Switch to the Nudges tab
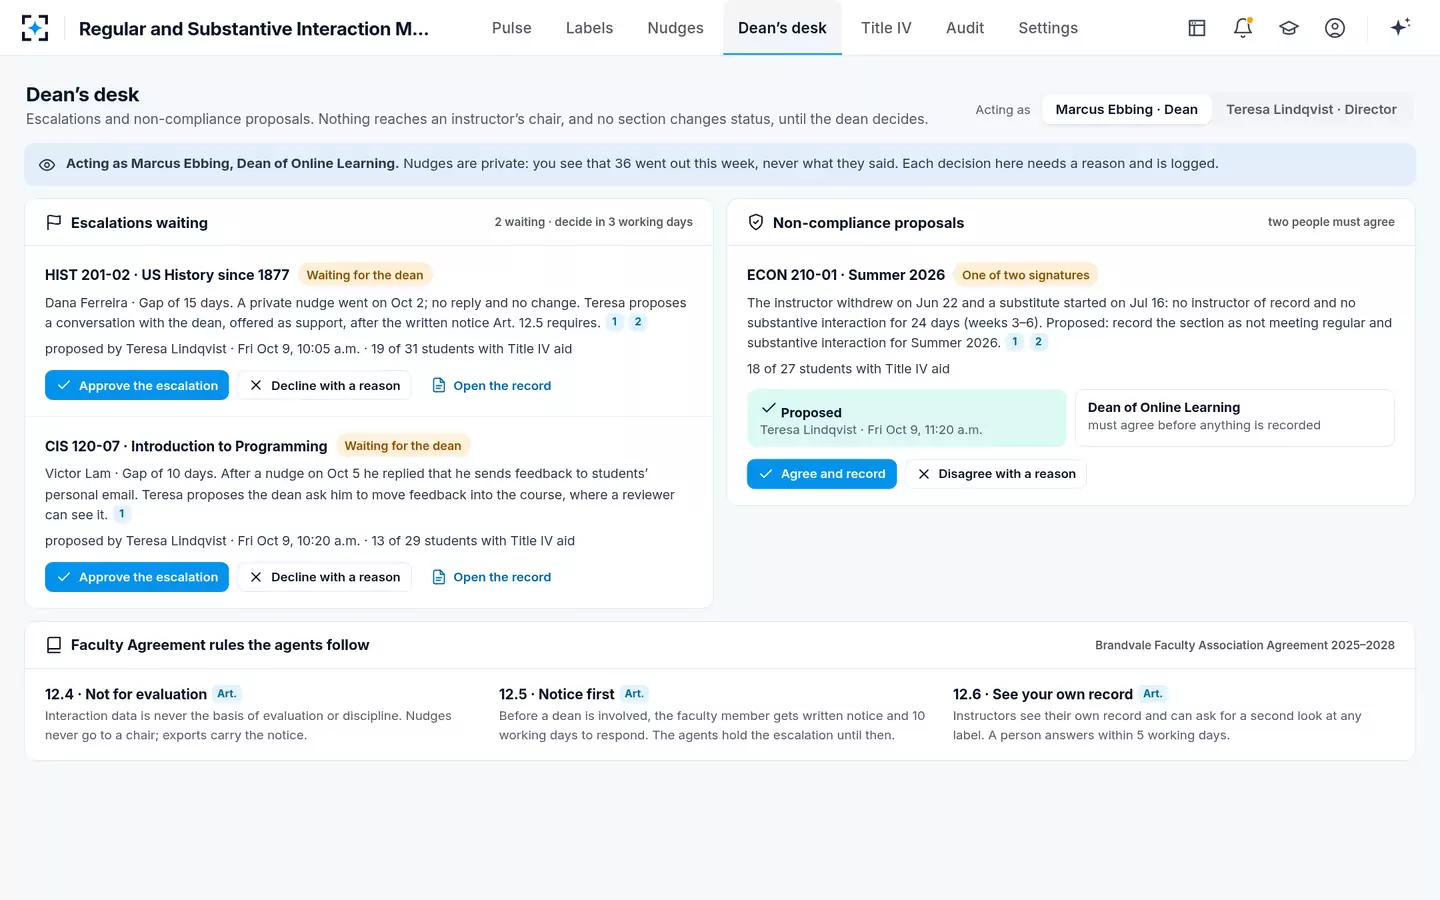The height and width of the screenshot is (900, 1440). pyautogui.click(x=675, y=28)
